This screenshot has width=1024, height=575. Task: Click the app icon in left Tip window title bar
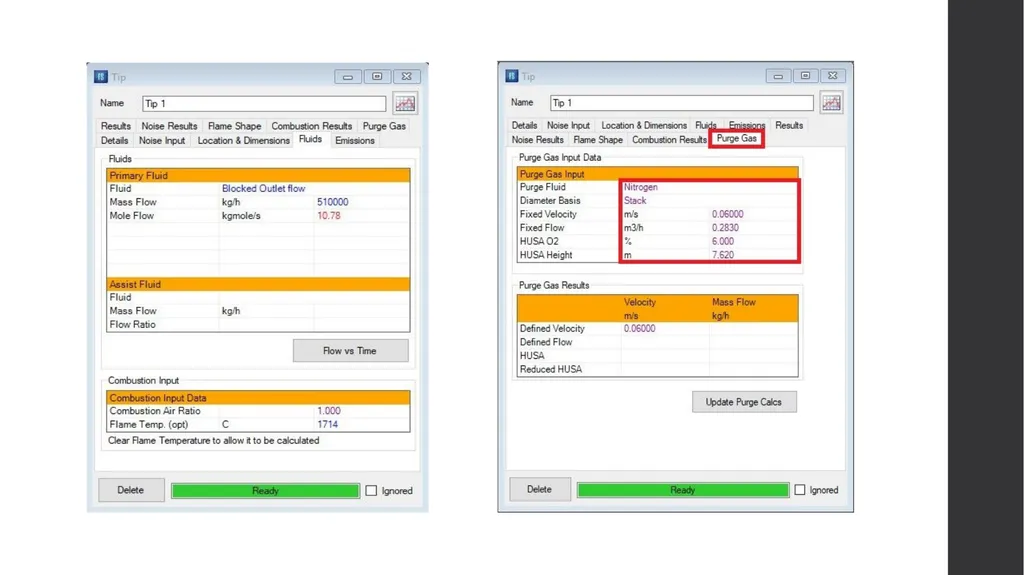pos(101,77)
